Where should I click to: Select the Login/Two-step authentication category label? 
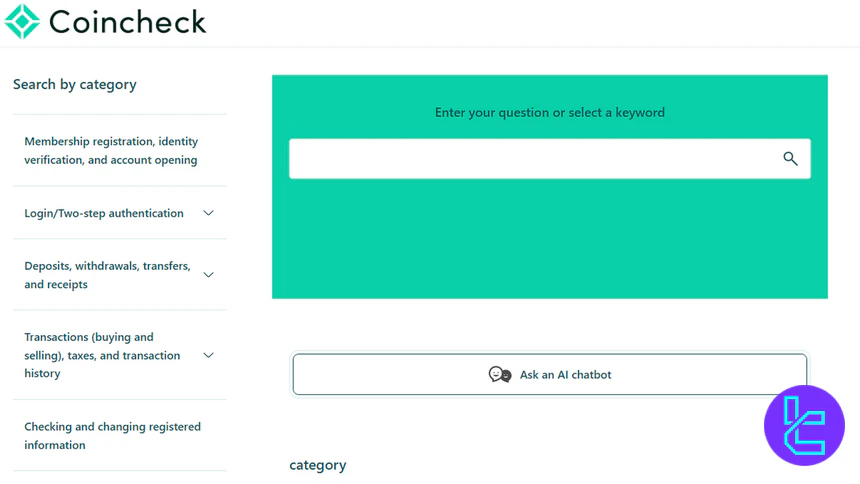click(104, 213)
